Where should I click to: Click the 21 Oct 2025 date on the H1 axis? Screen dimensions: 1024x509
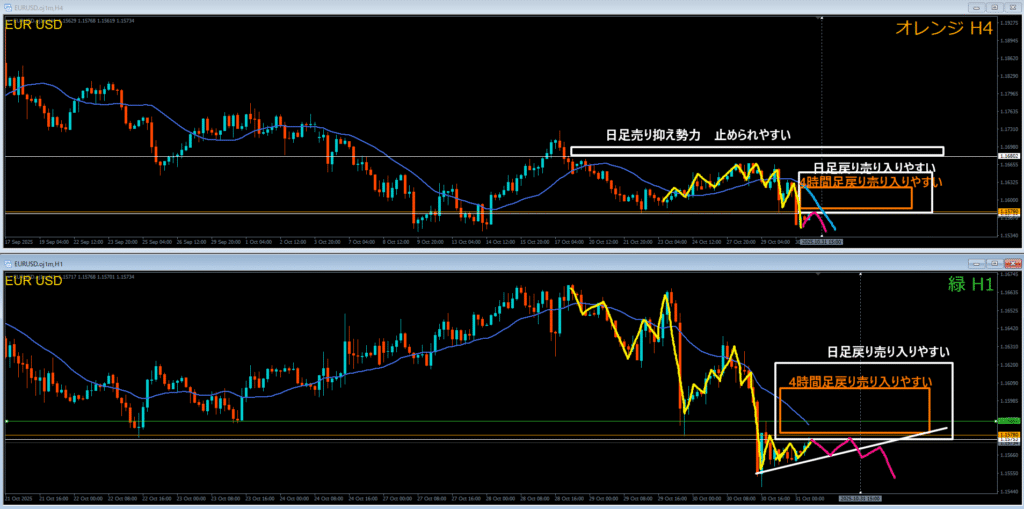pyautogui.click(x=18, y=497)
